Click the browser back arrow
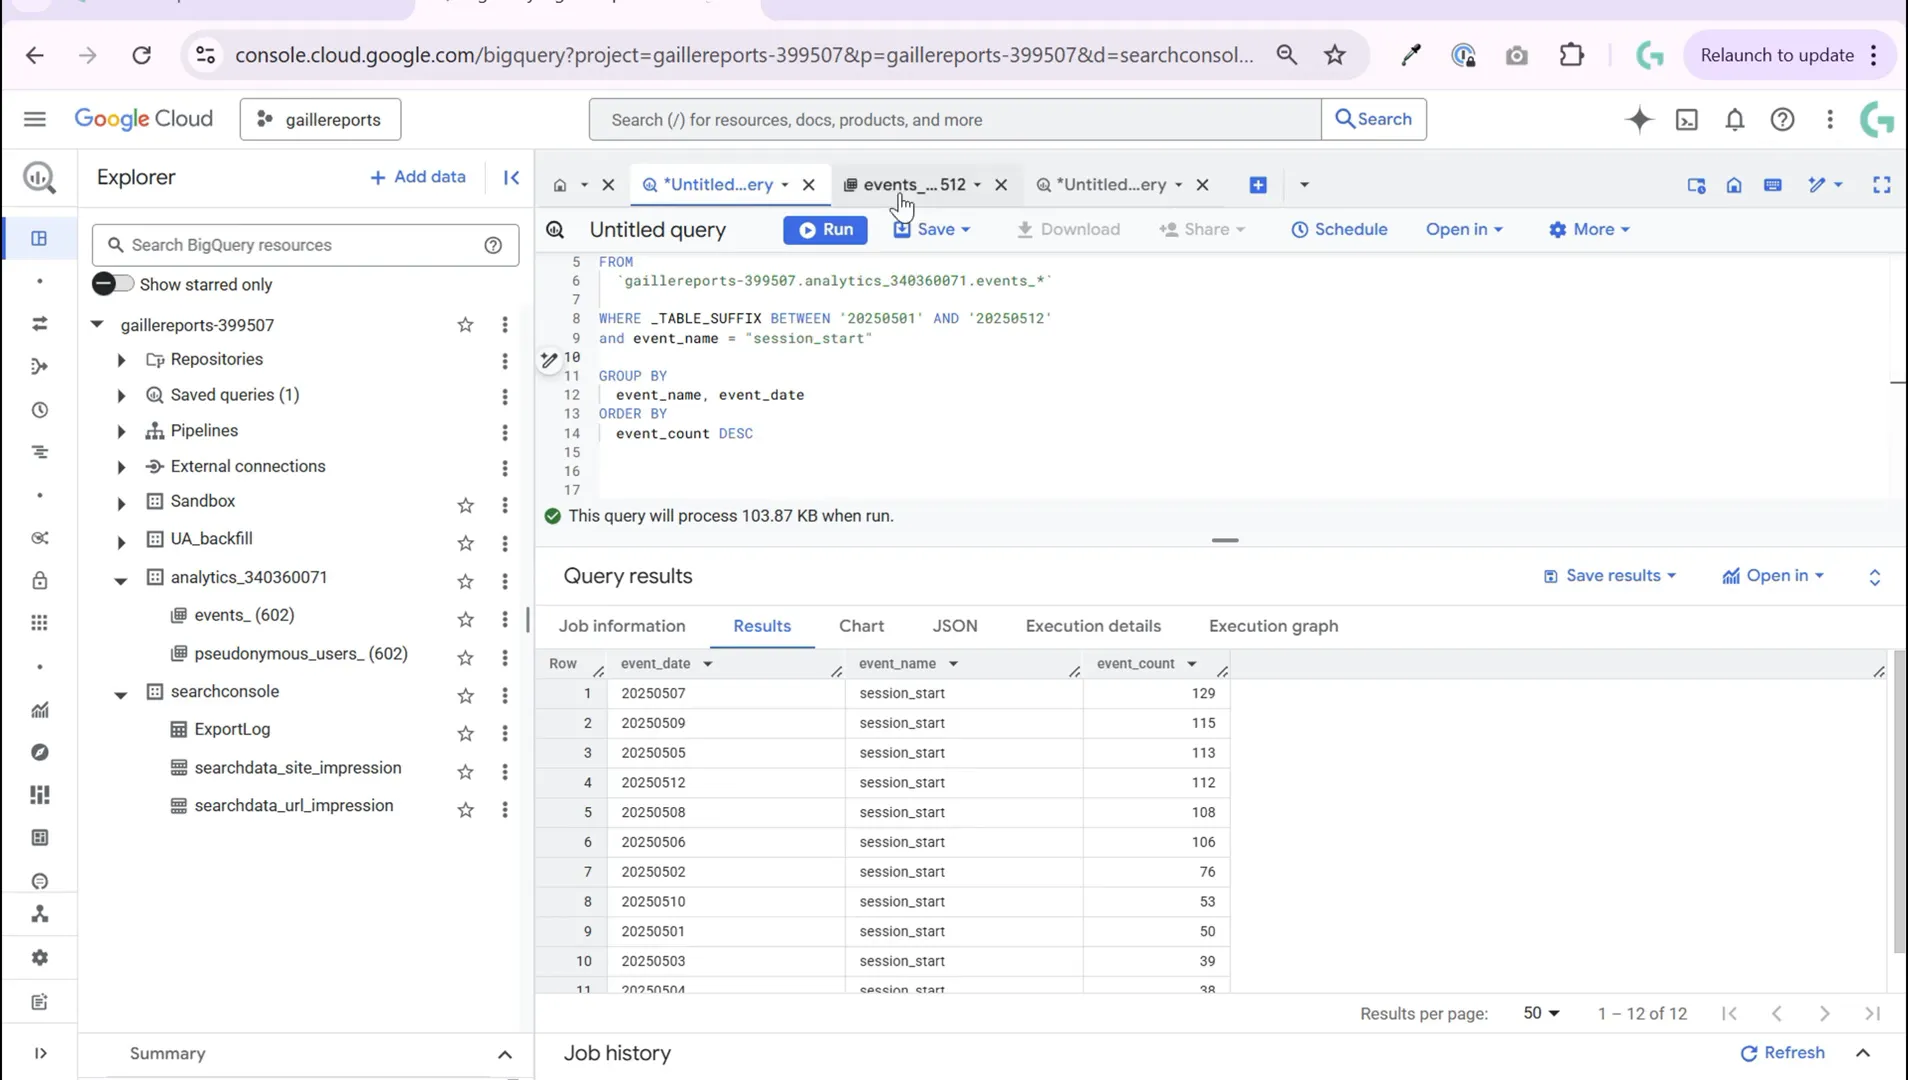The height and width of the screenshot is (1080, 1908). click(35, 55)
